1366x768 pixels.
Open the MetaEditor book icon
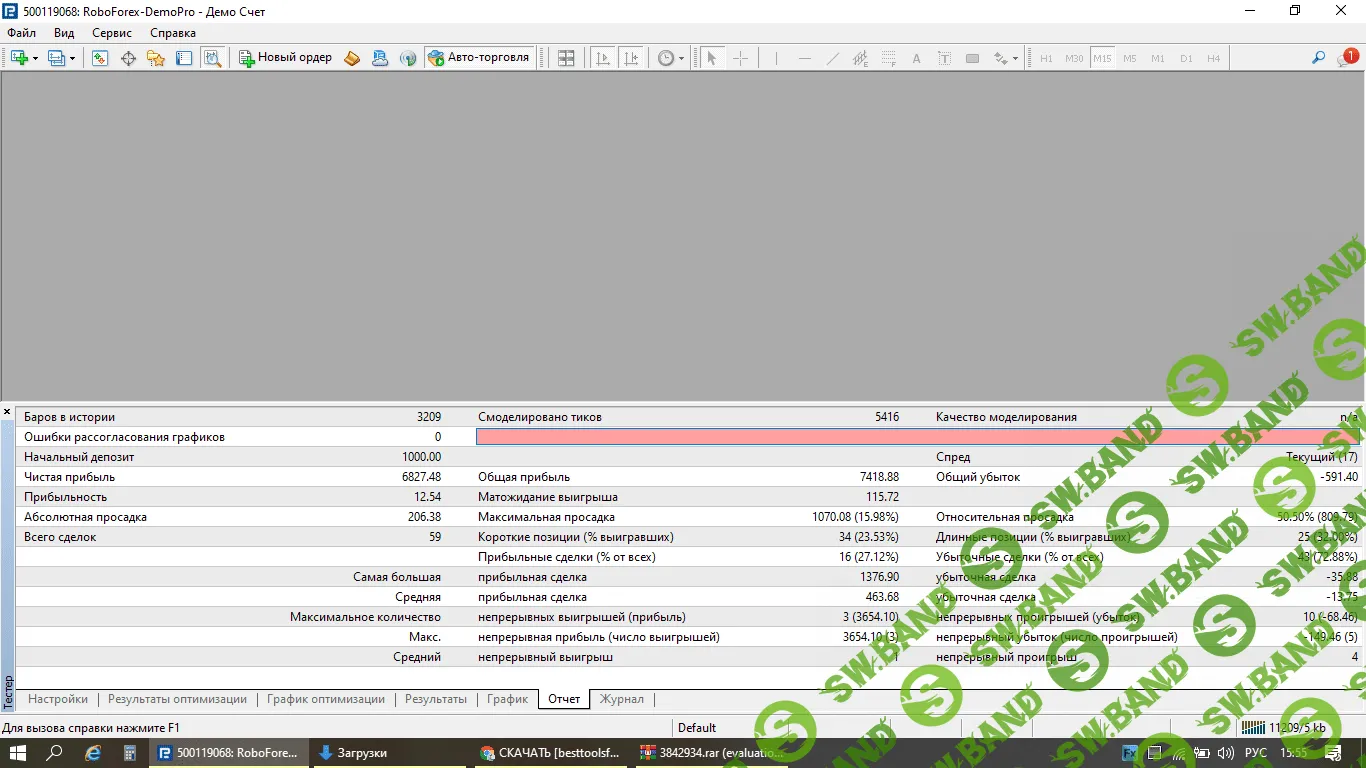click(x=352, y=58)
